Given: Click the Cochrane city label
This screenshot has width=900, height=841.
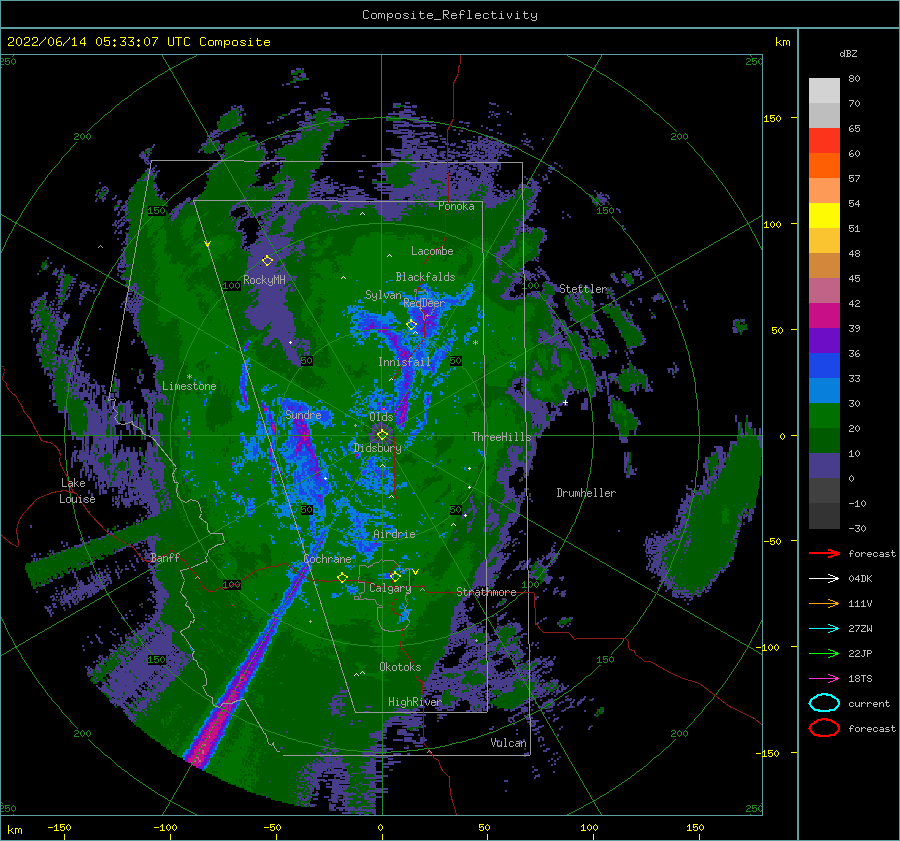Looking at the screenshot, I should click(x=327, y=559).
